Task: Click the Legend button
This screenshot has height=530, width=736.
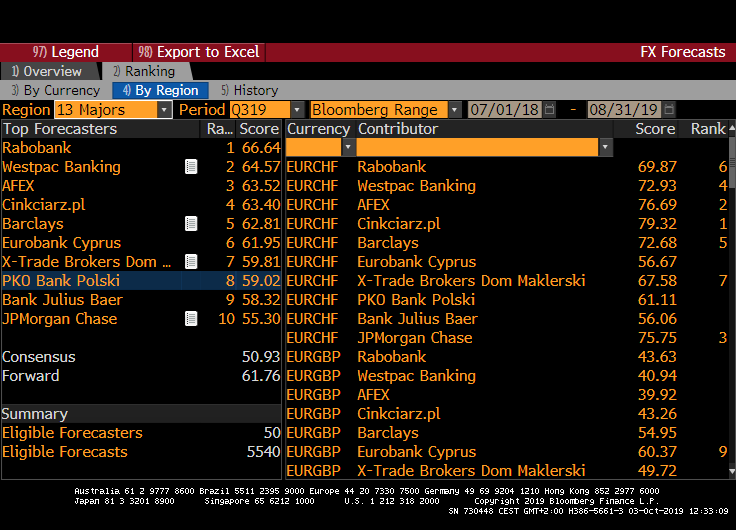Action: coord(66,52)
